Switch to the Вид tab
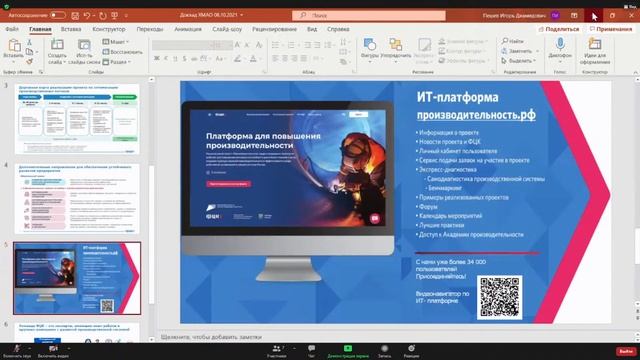This screenshot has height=360, width=640. [x=312, y=29]
